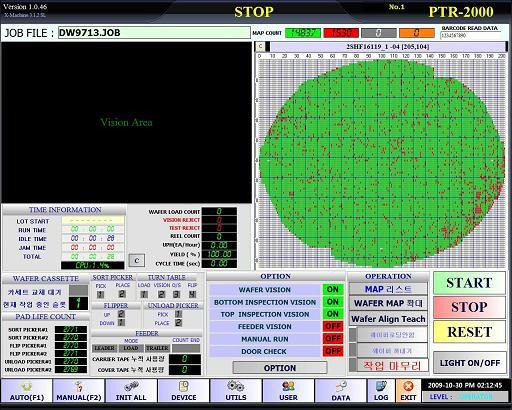This screenshot has height=410, width=512.
Task: Click Unload Picker PICK indicator
Action: 179,314
